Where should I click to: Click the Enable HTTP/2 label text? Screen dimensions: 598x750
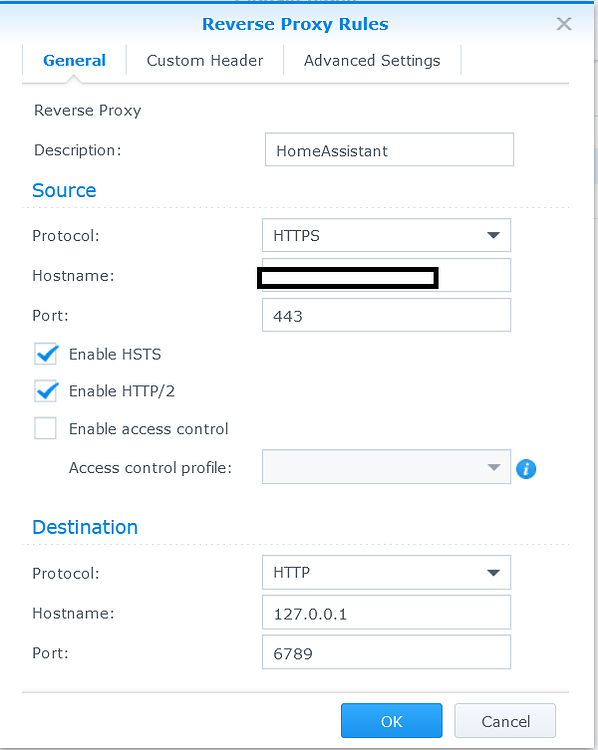[122, 391]
